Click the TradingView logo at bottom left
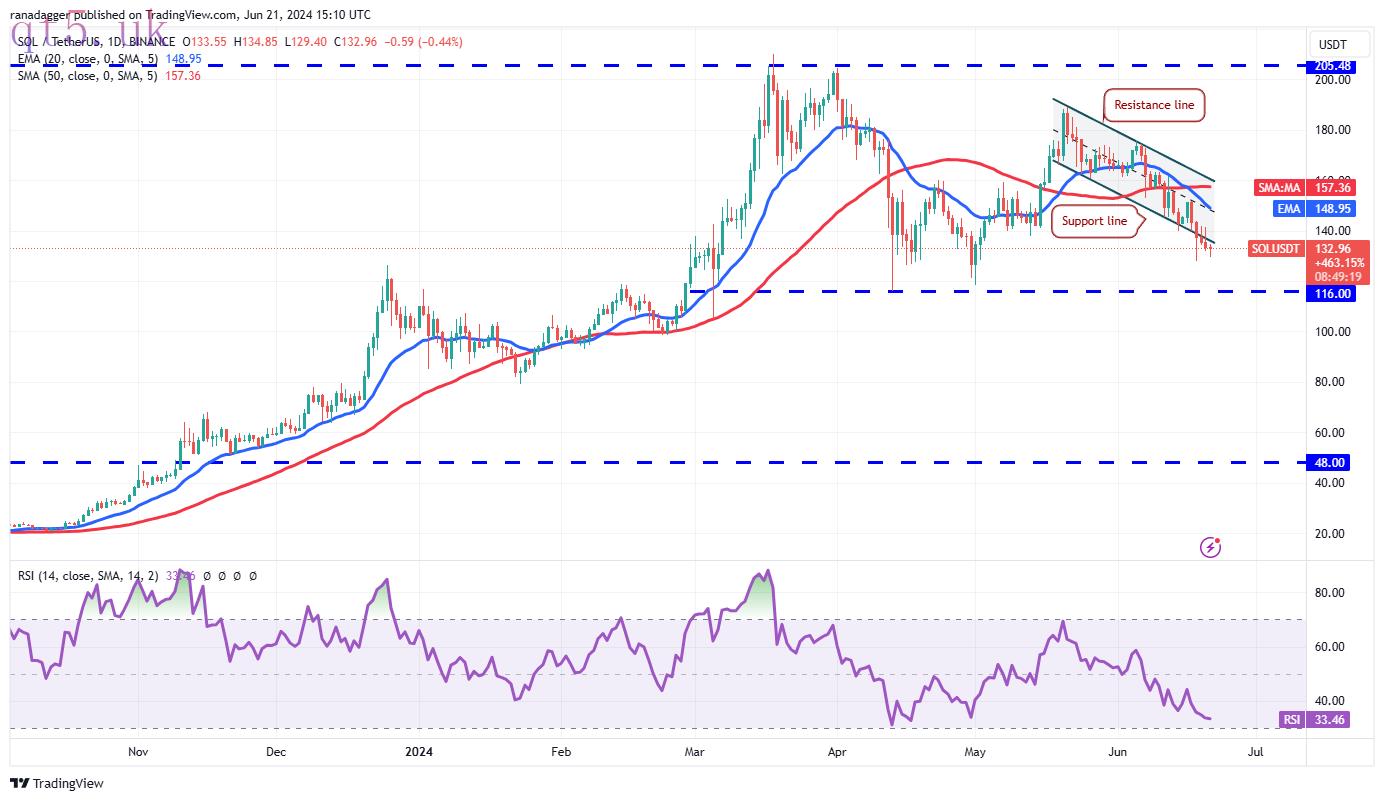Image resolution: width=1384 pixels, height=801 pixels. tap(57, 784)
